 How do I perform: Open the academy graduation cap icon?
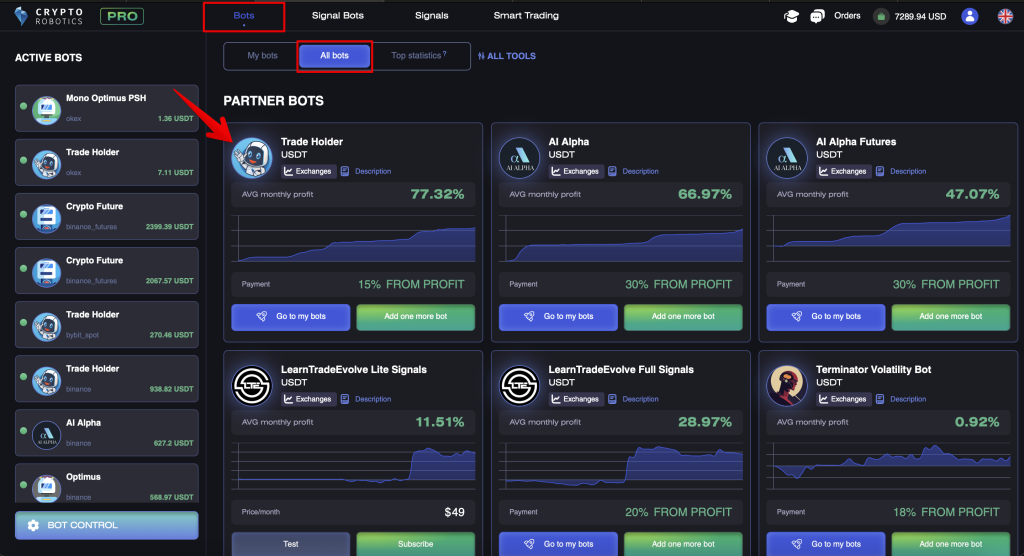(791, 16)
